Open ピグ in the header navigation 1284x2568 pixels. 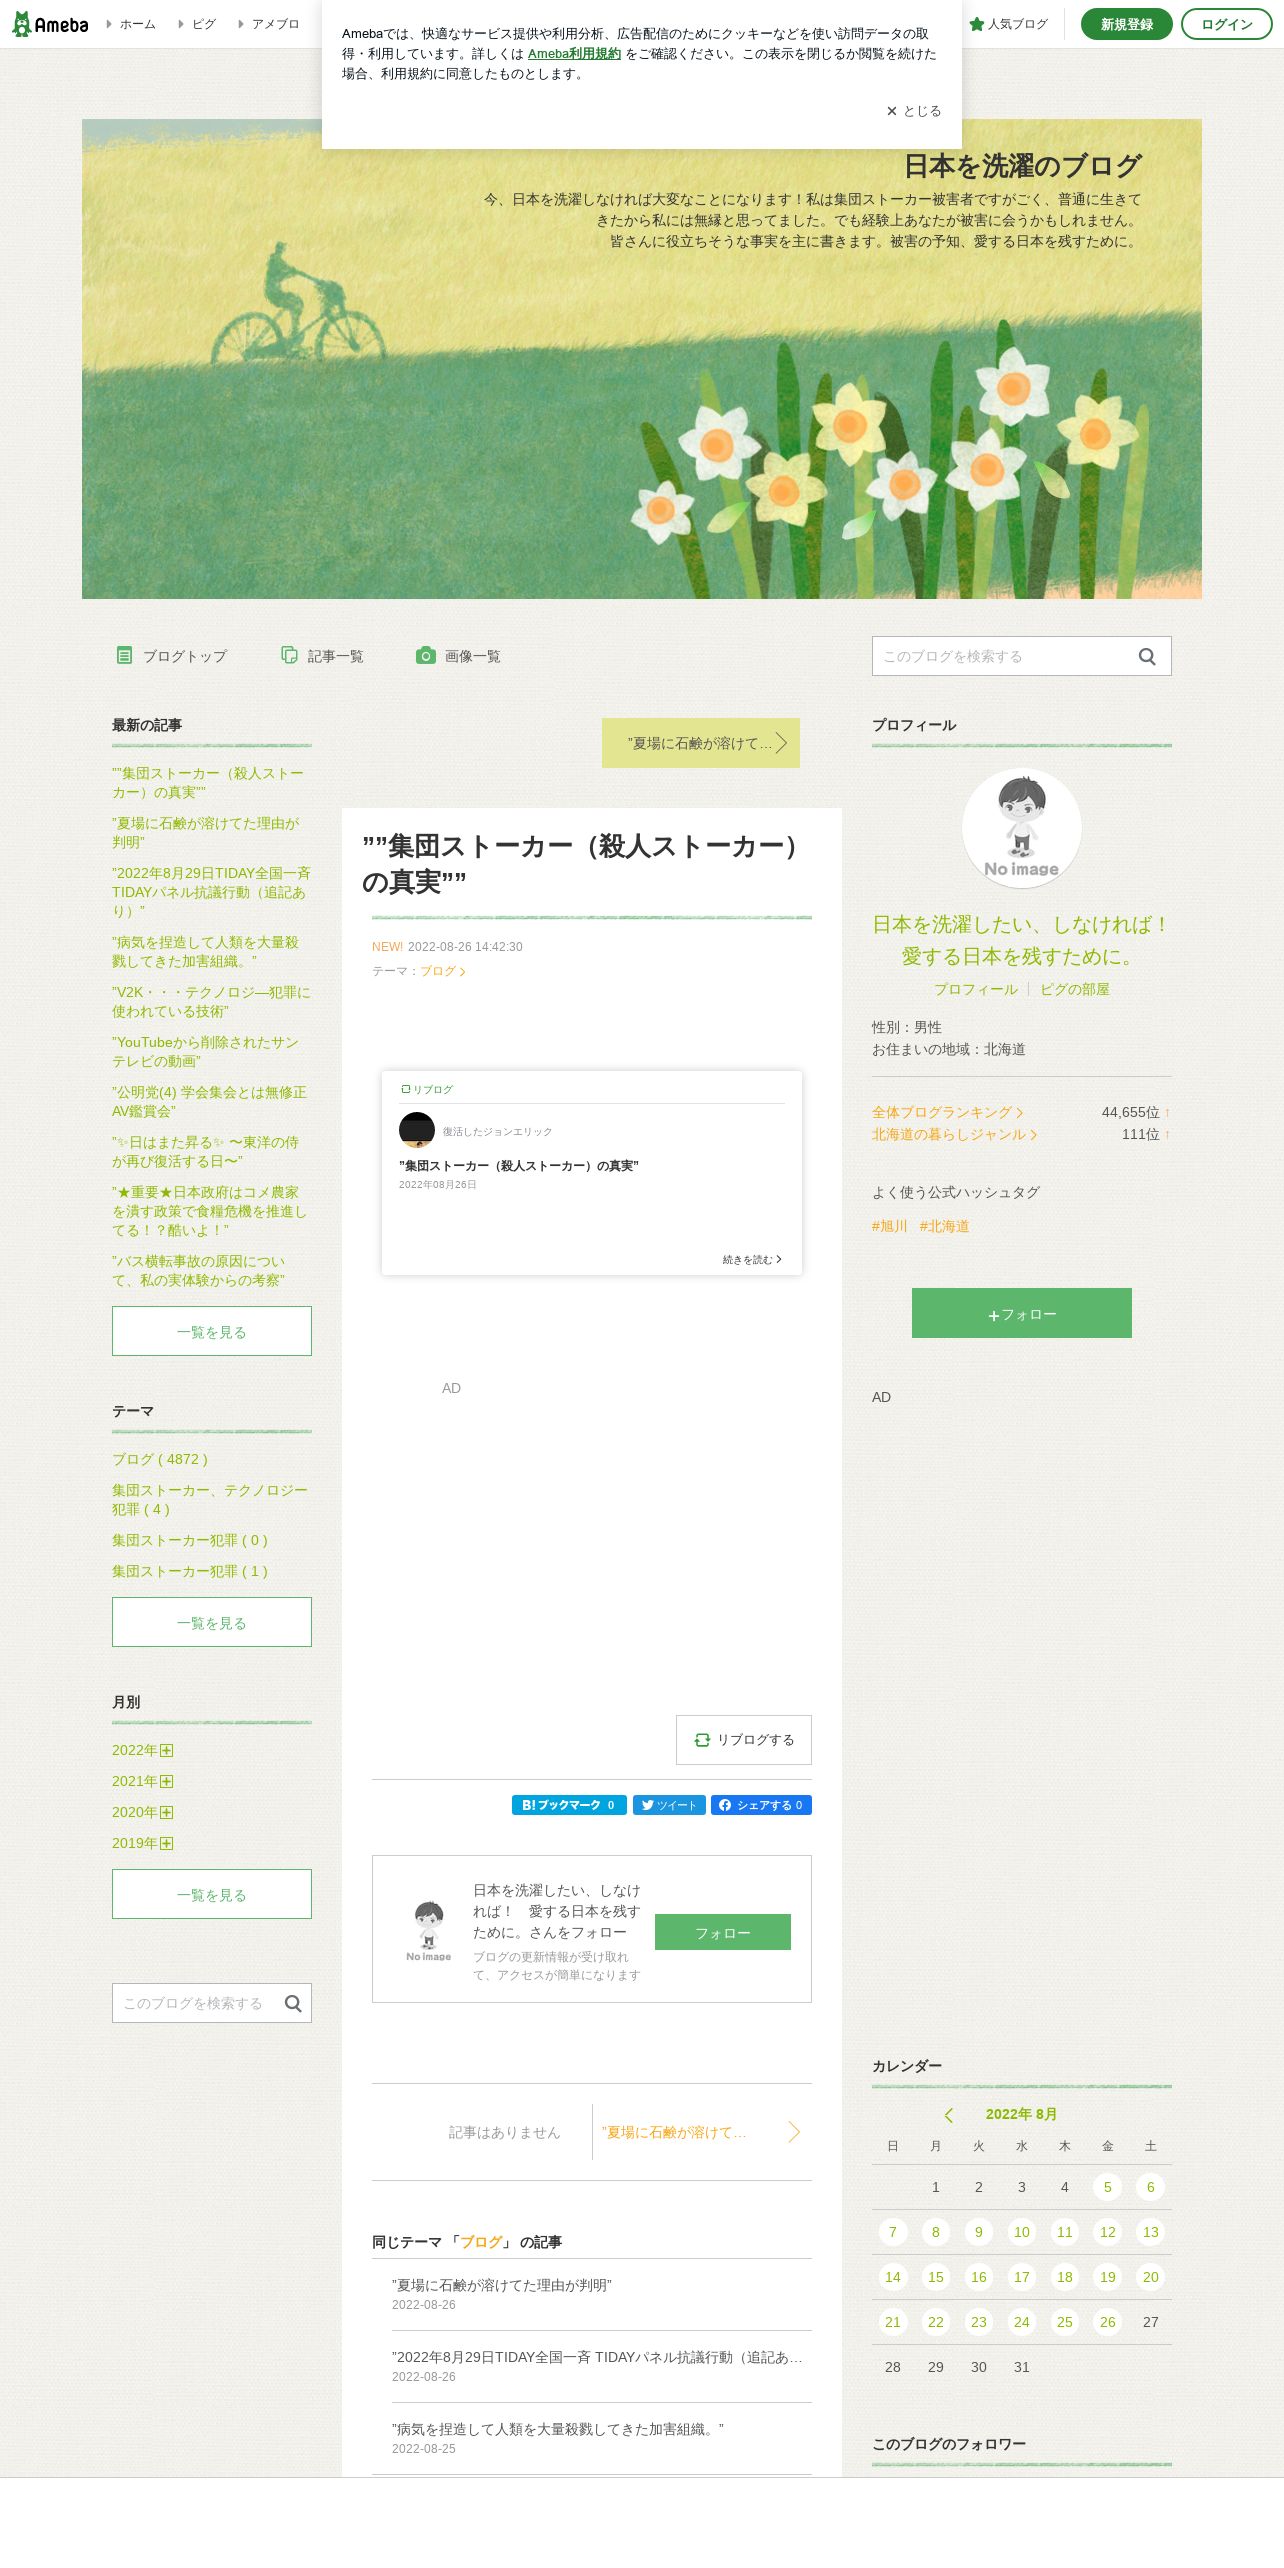click(x=198, y=24)
